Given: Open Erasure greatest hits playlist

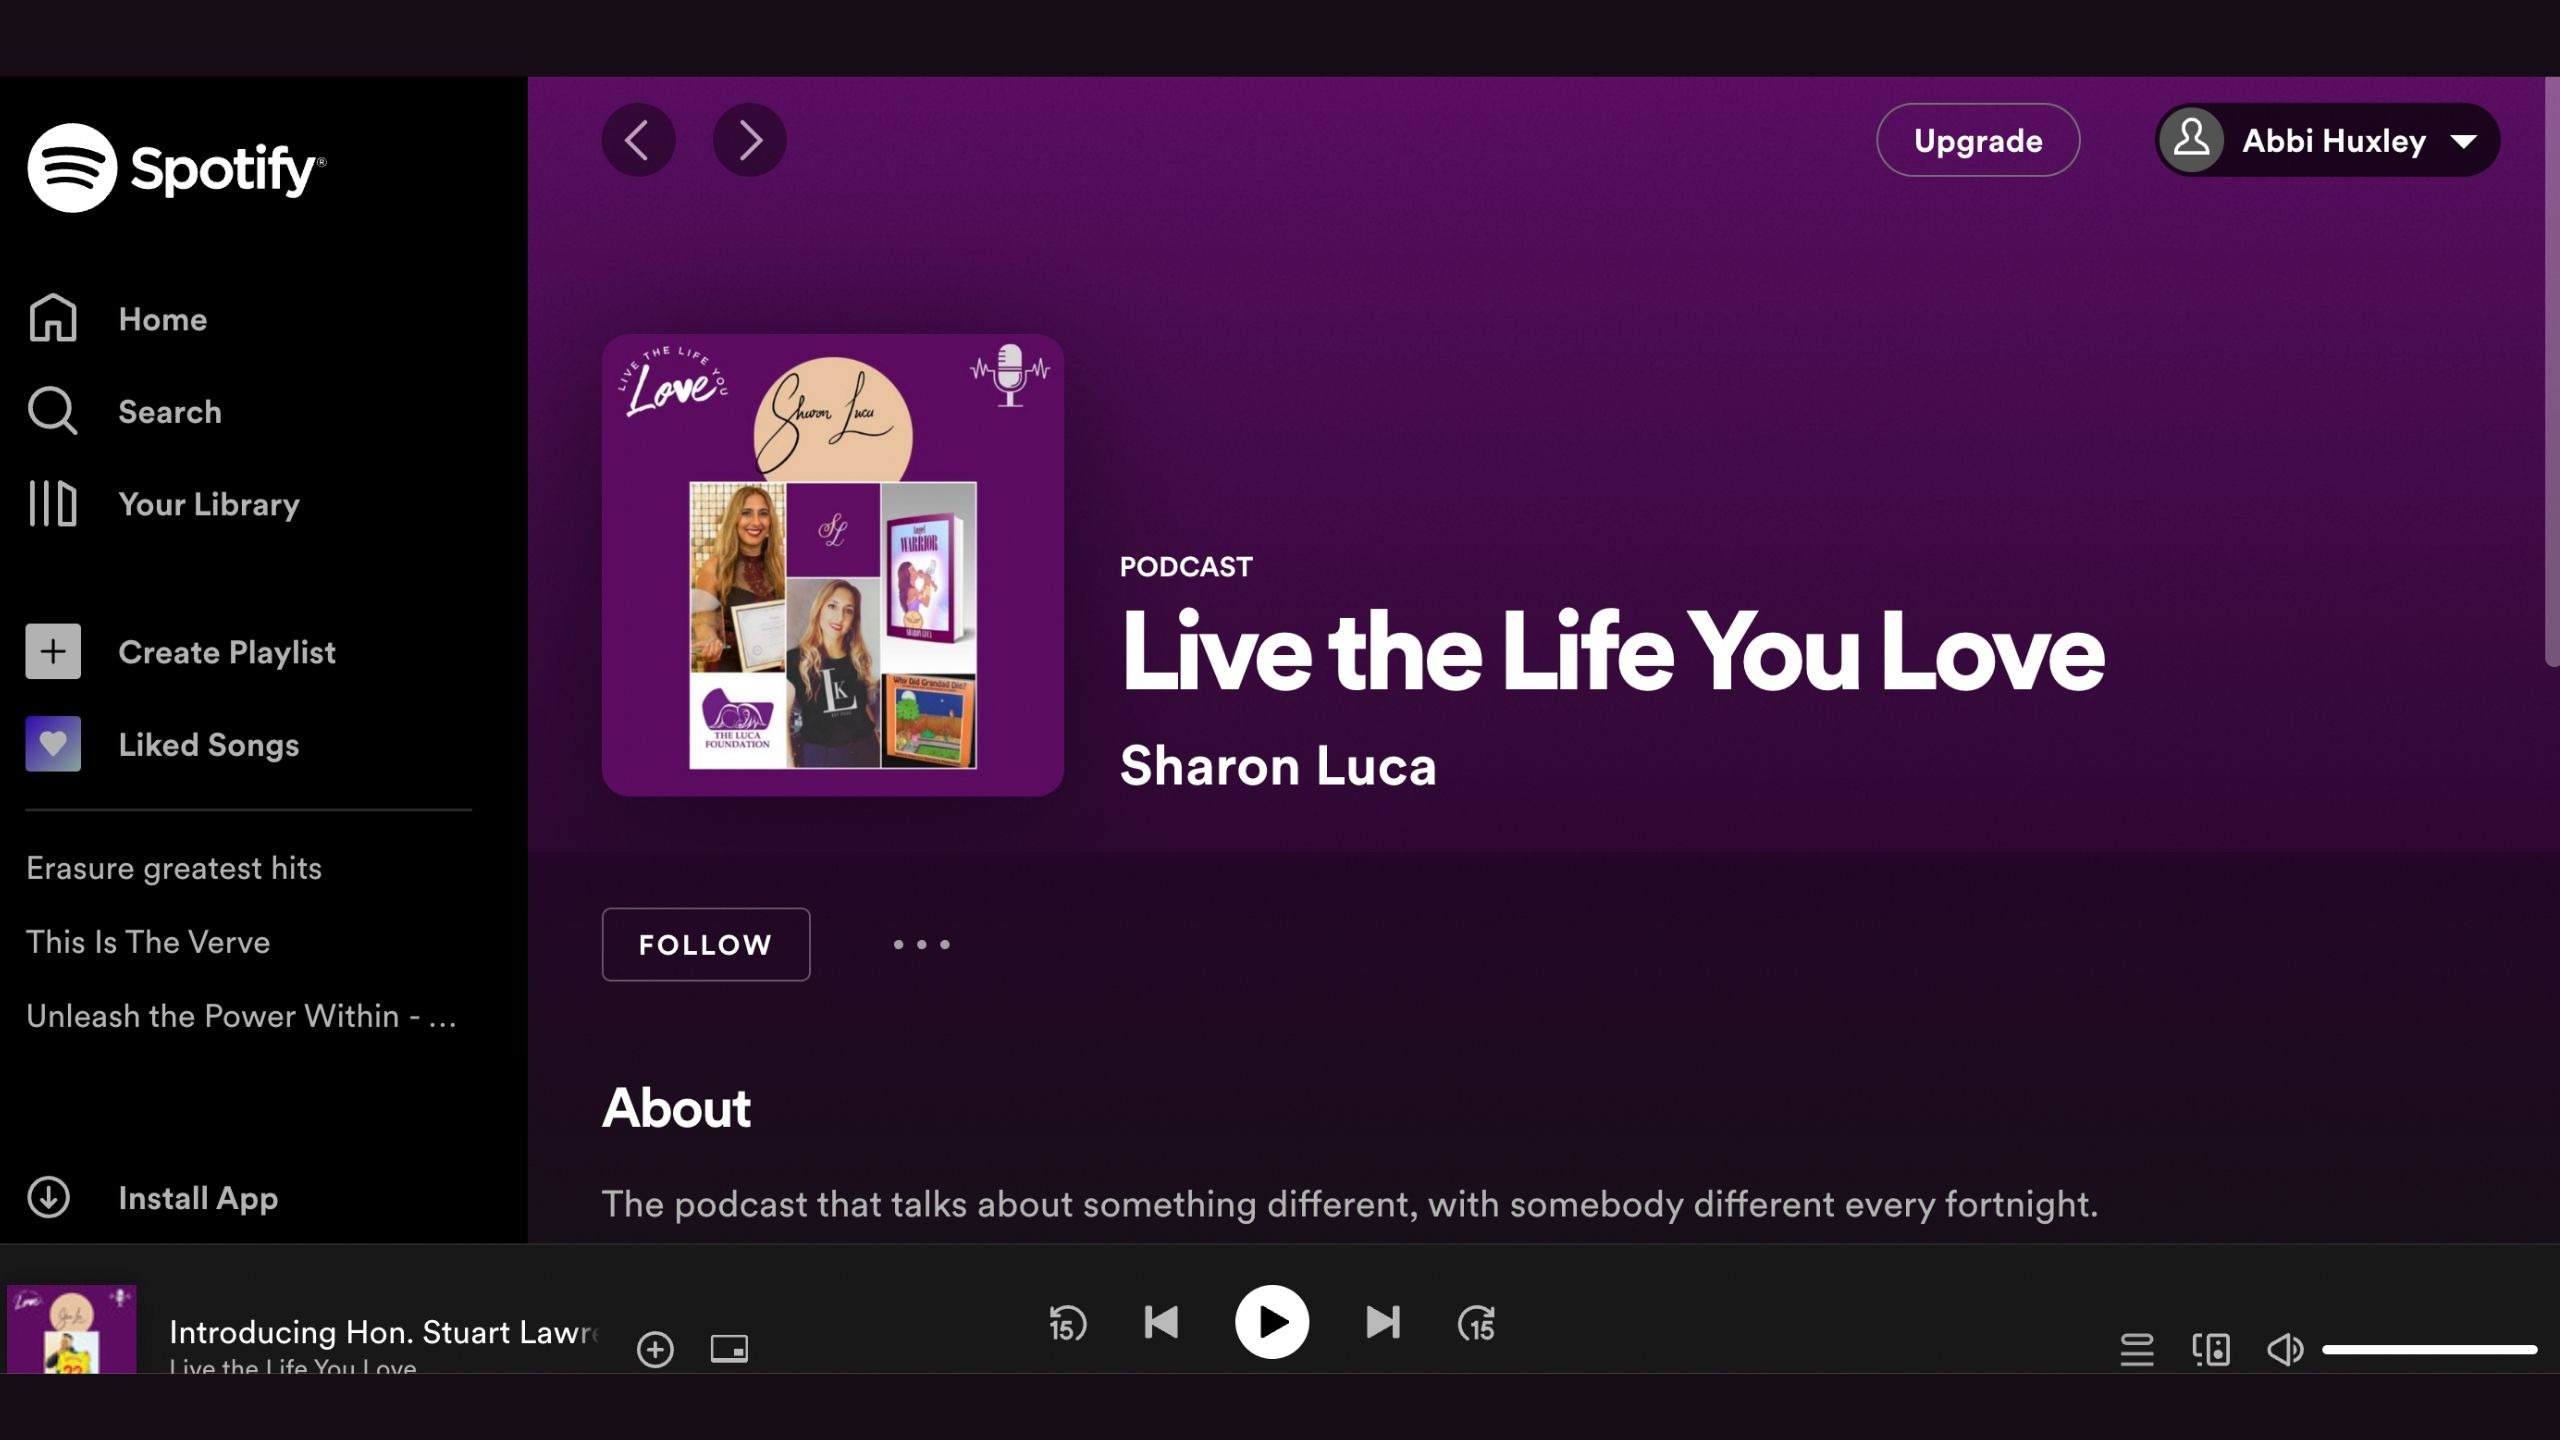Looking at the screenshot, I should 174,868.
